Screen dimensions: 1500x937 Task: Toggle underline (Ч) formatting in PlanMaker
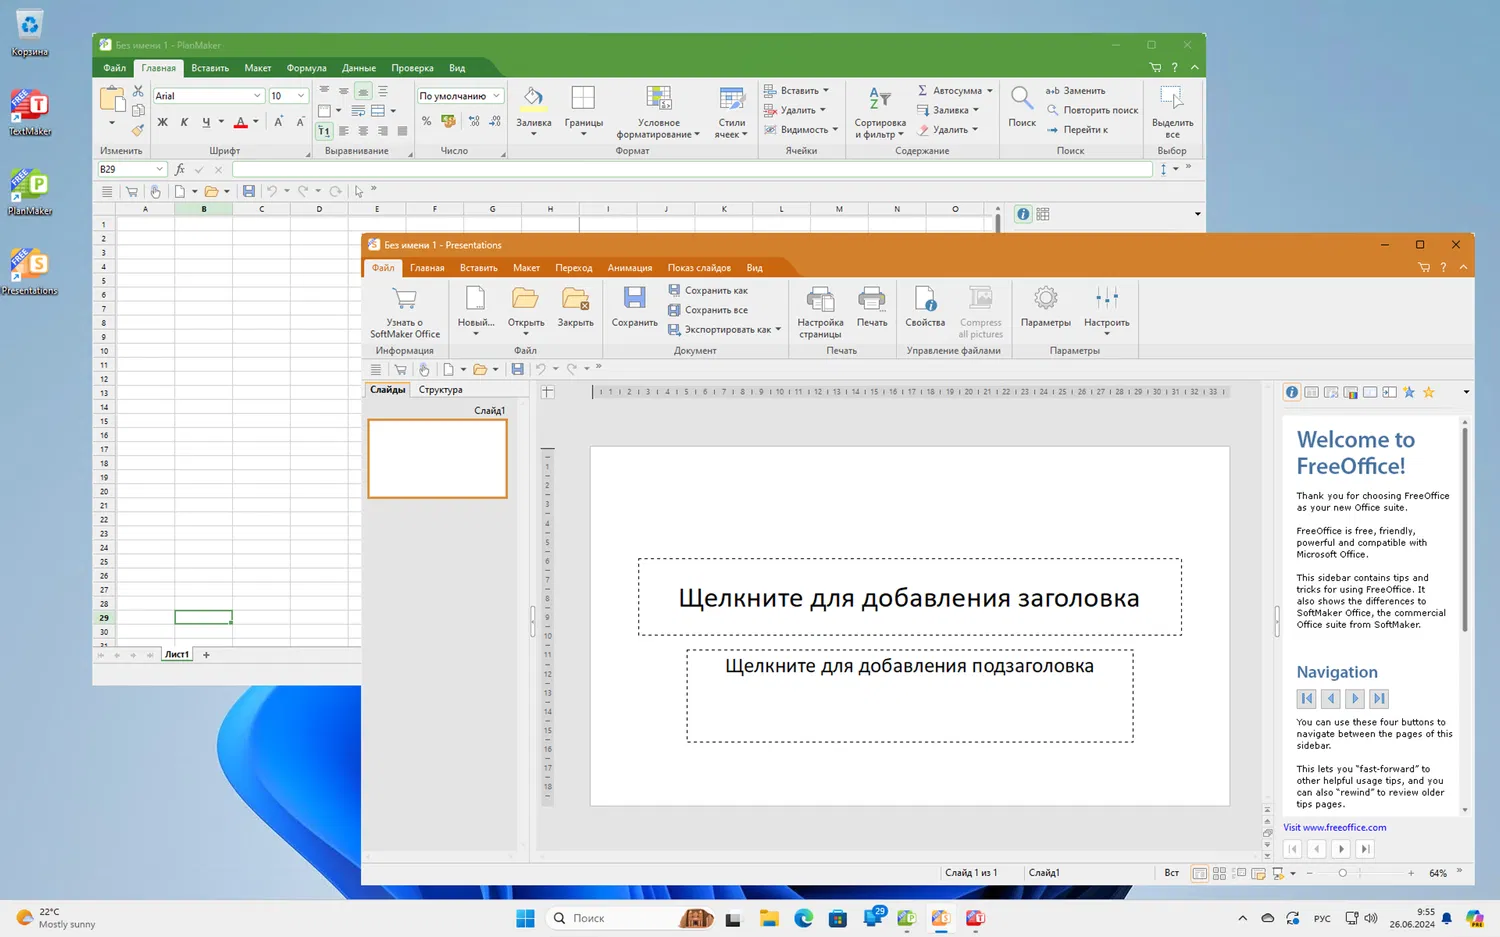point(206,122)
